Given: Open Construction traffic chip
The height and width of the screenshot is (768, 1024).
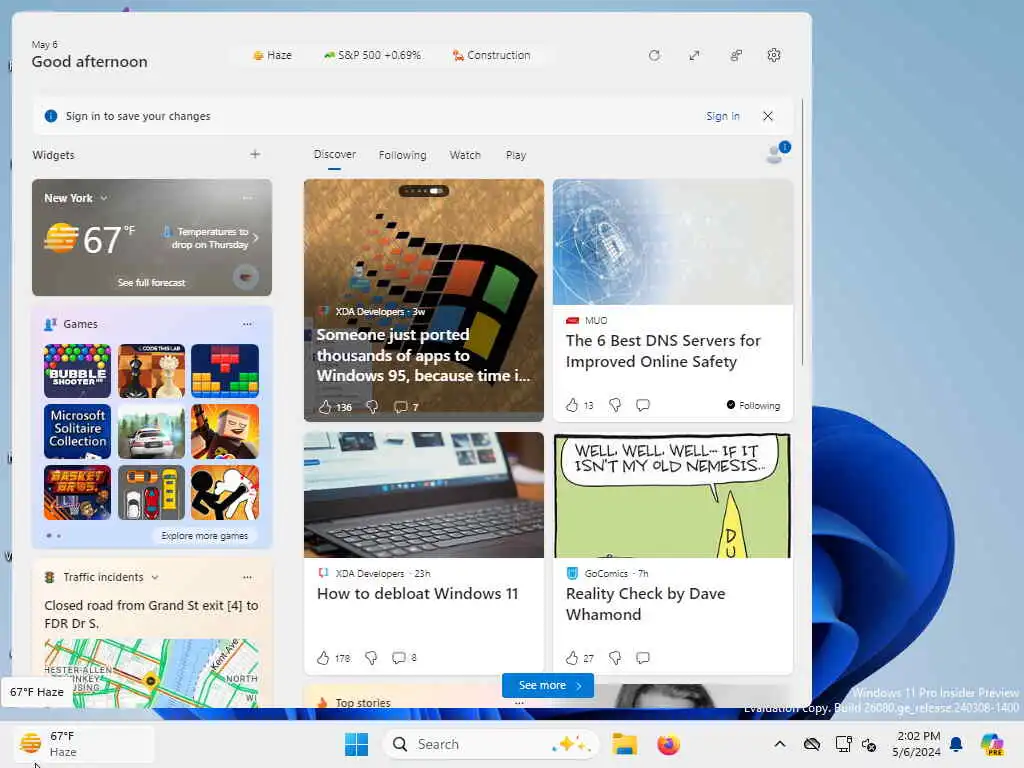Looking at the screenshot, I should (491, 56).
